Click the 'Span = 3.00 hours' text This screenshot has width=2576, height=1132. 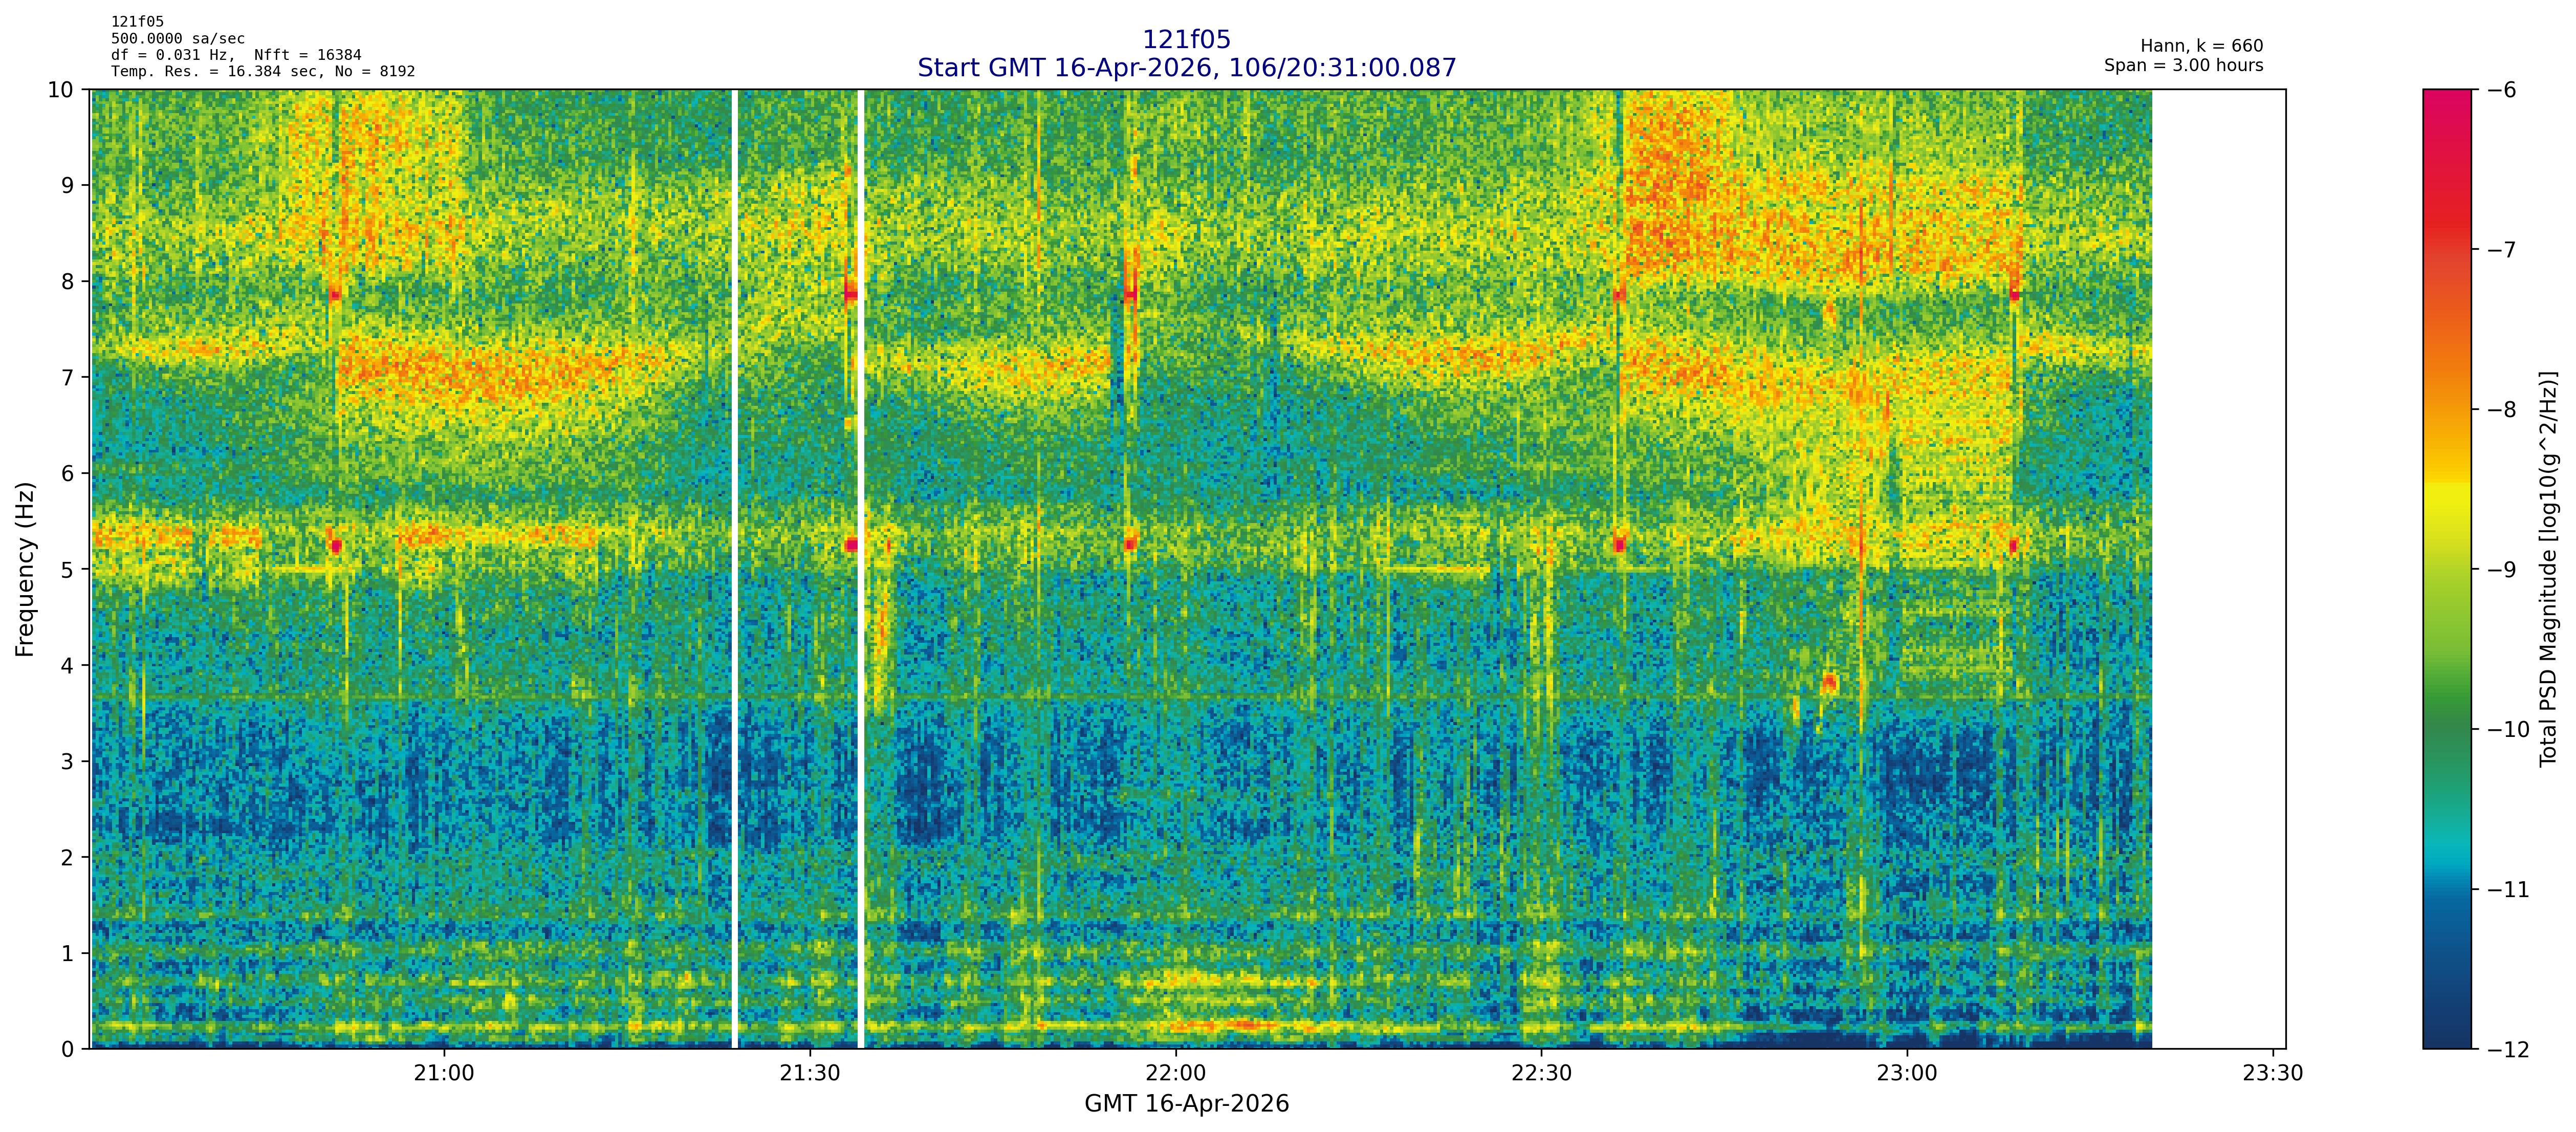(2183, 66)
